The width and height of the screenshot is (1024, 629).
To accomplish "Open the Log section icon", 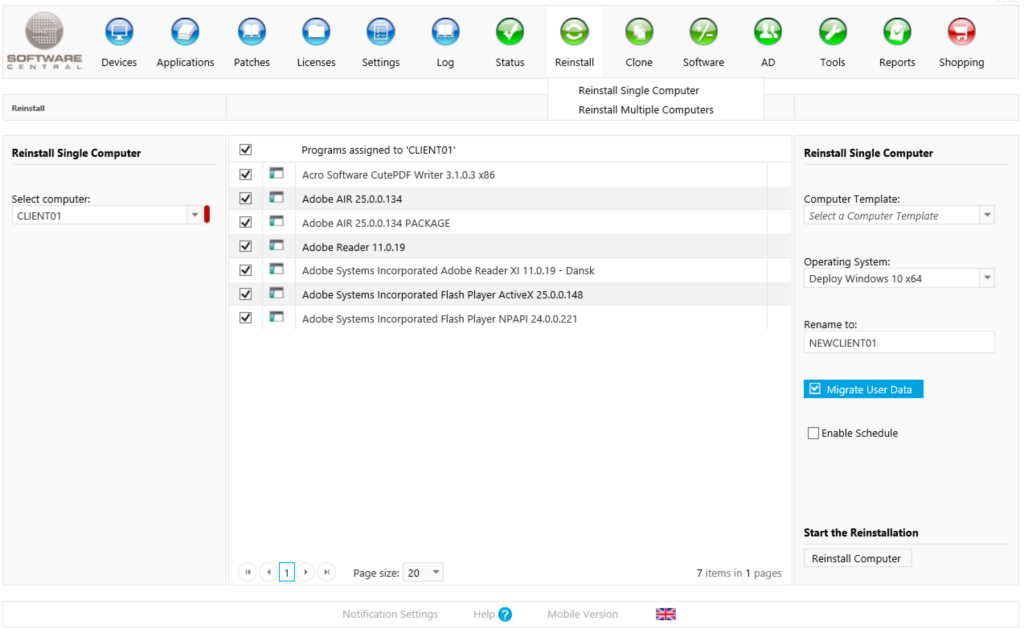I will click(x=445, y=31).
